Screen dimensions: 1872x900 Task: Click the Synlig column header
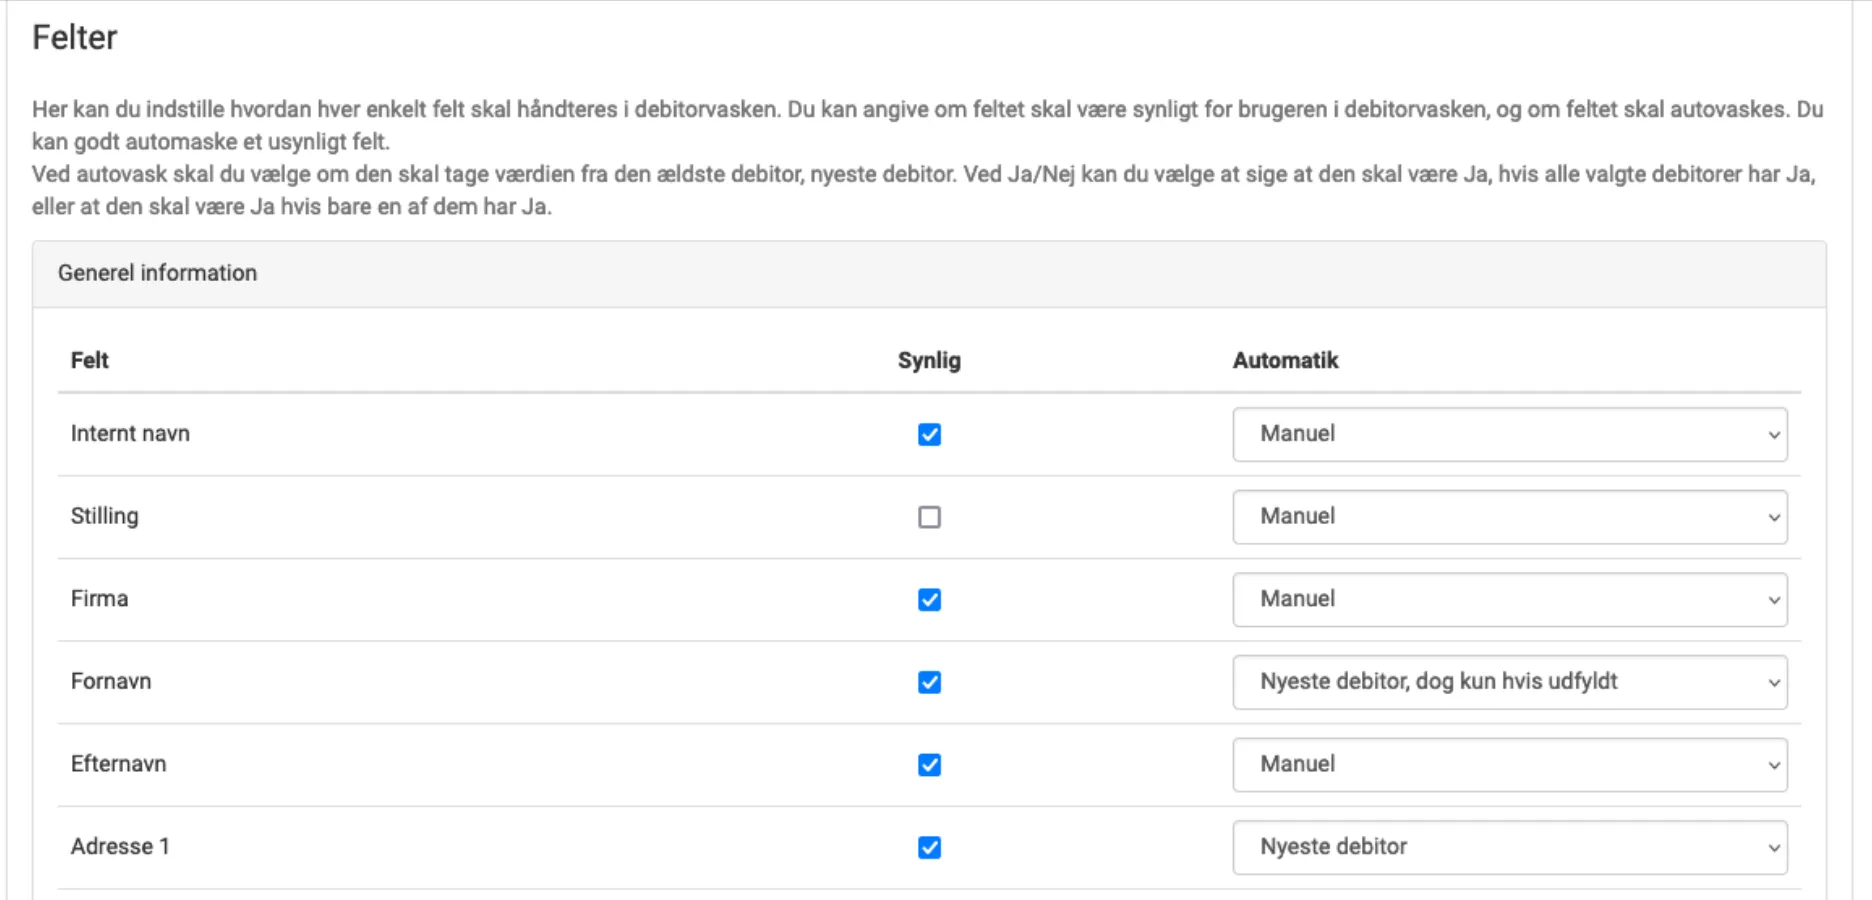click(928, 361)
